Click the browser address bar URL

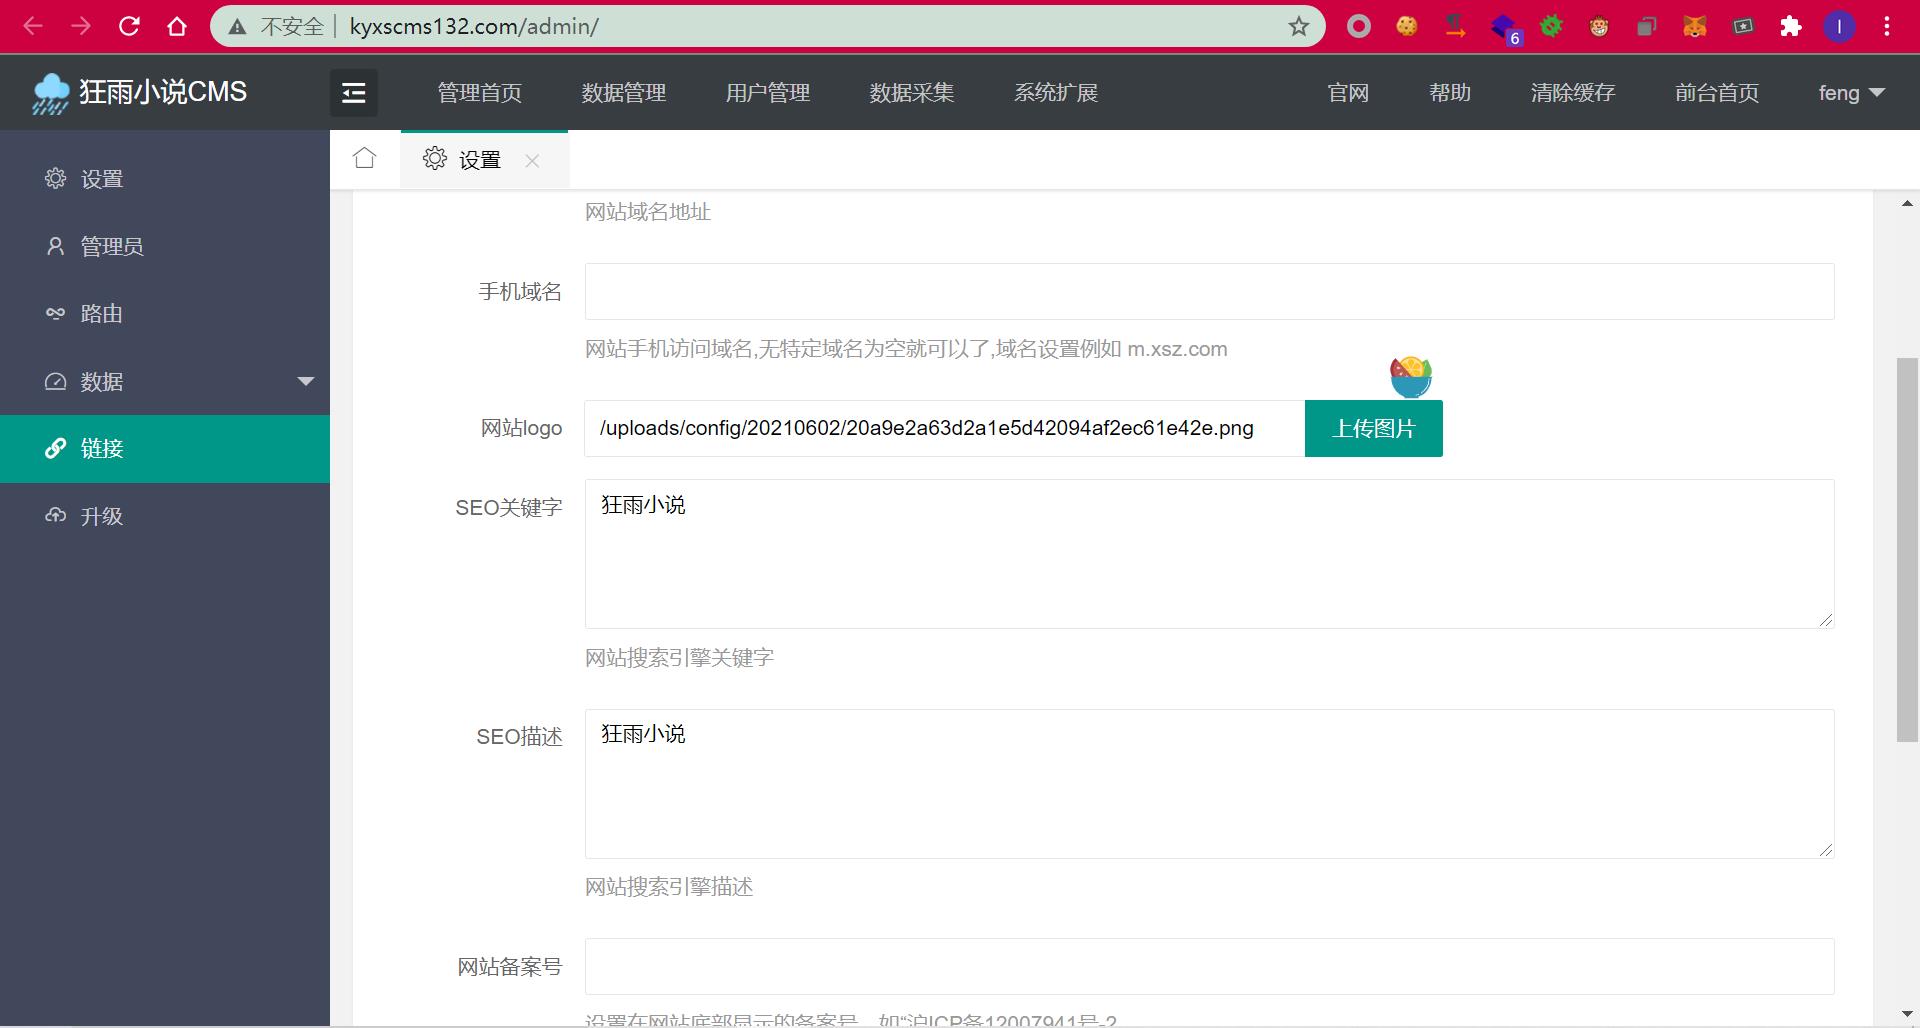tap(474, 27)
